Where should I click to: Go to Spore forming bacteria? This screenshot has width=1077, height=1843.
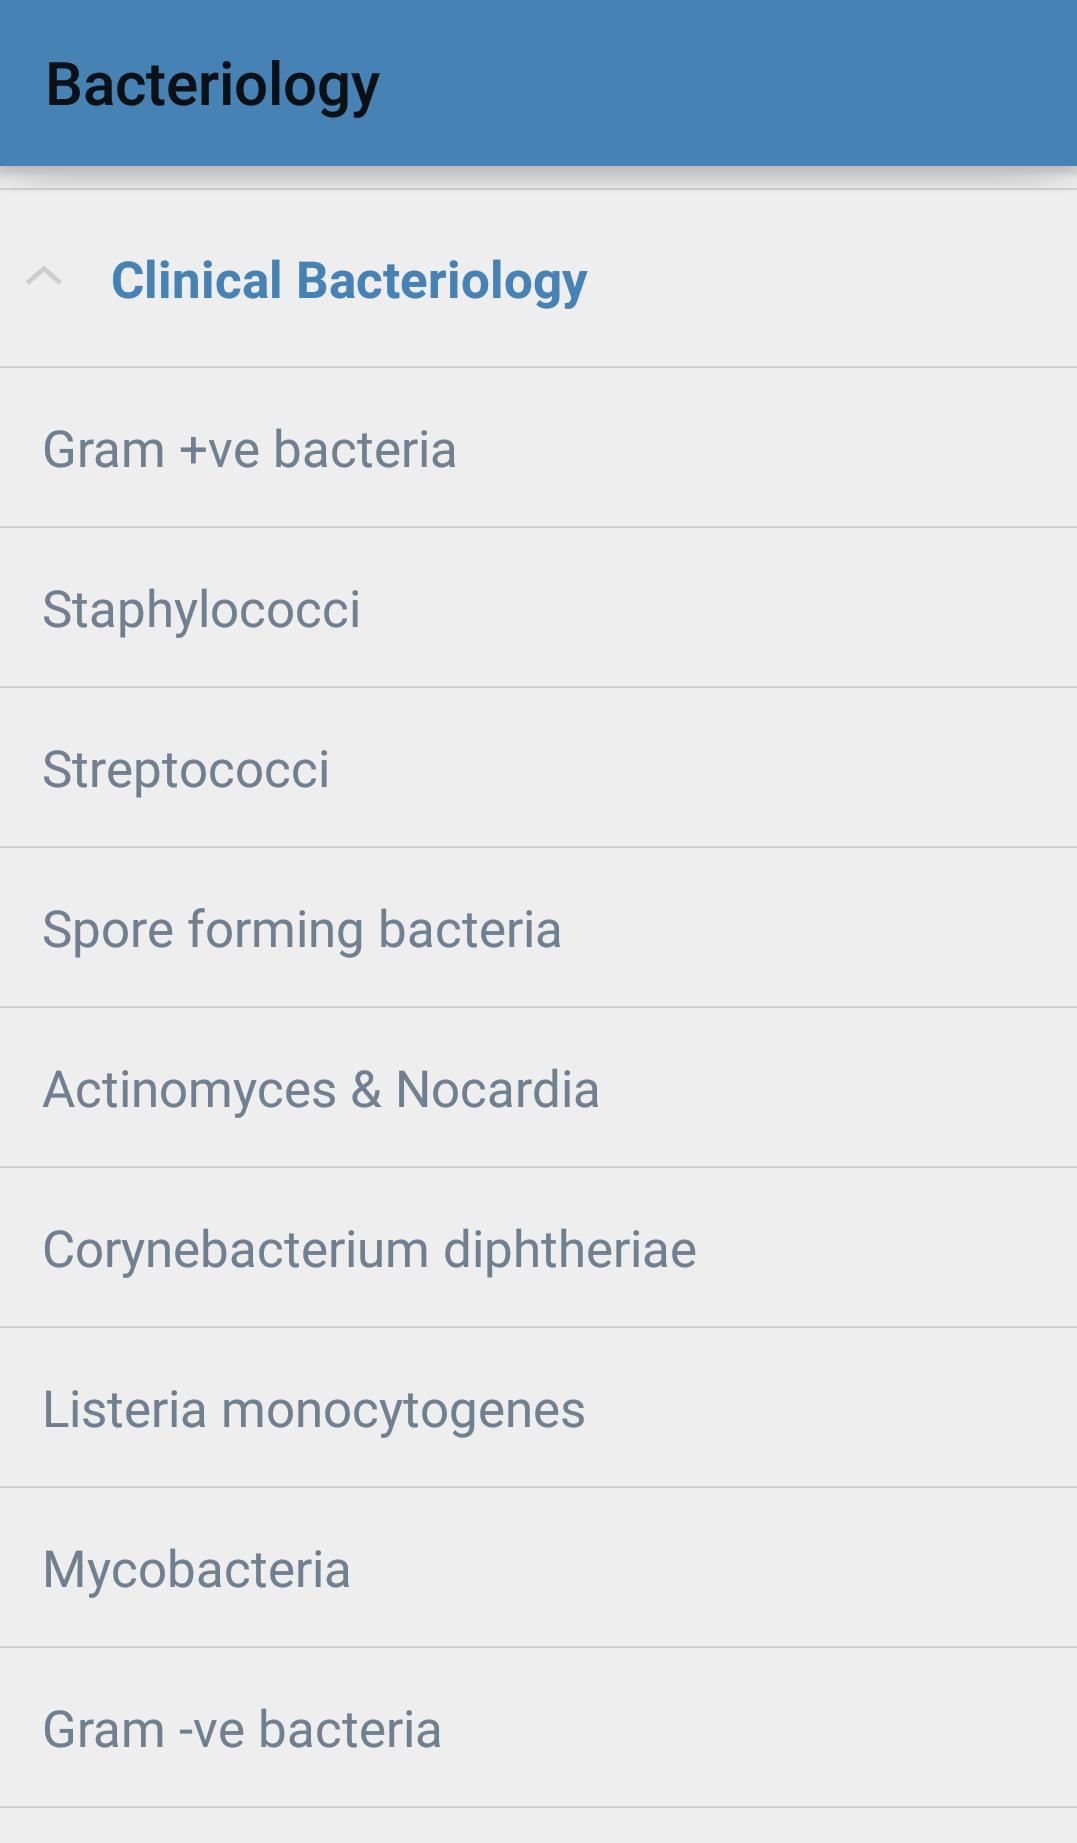tap(302, 929)
